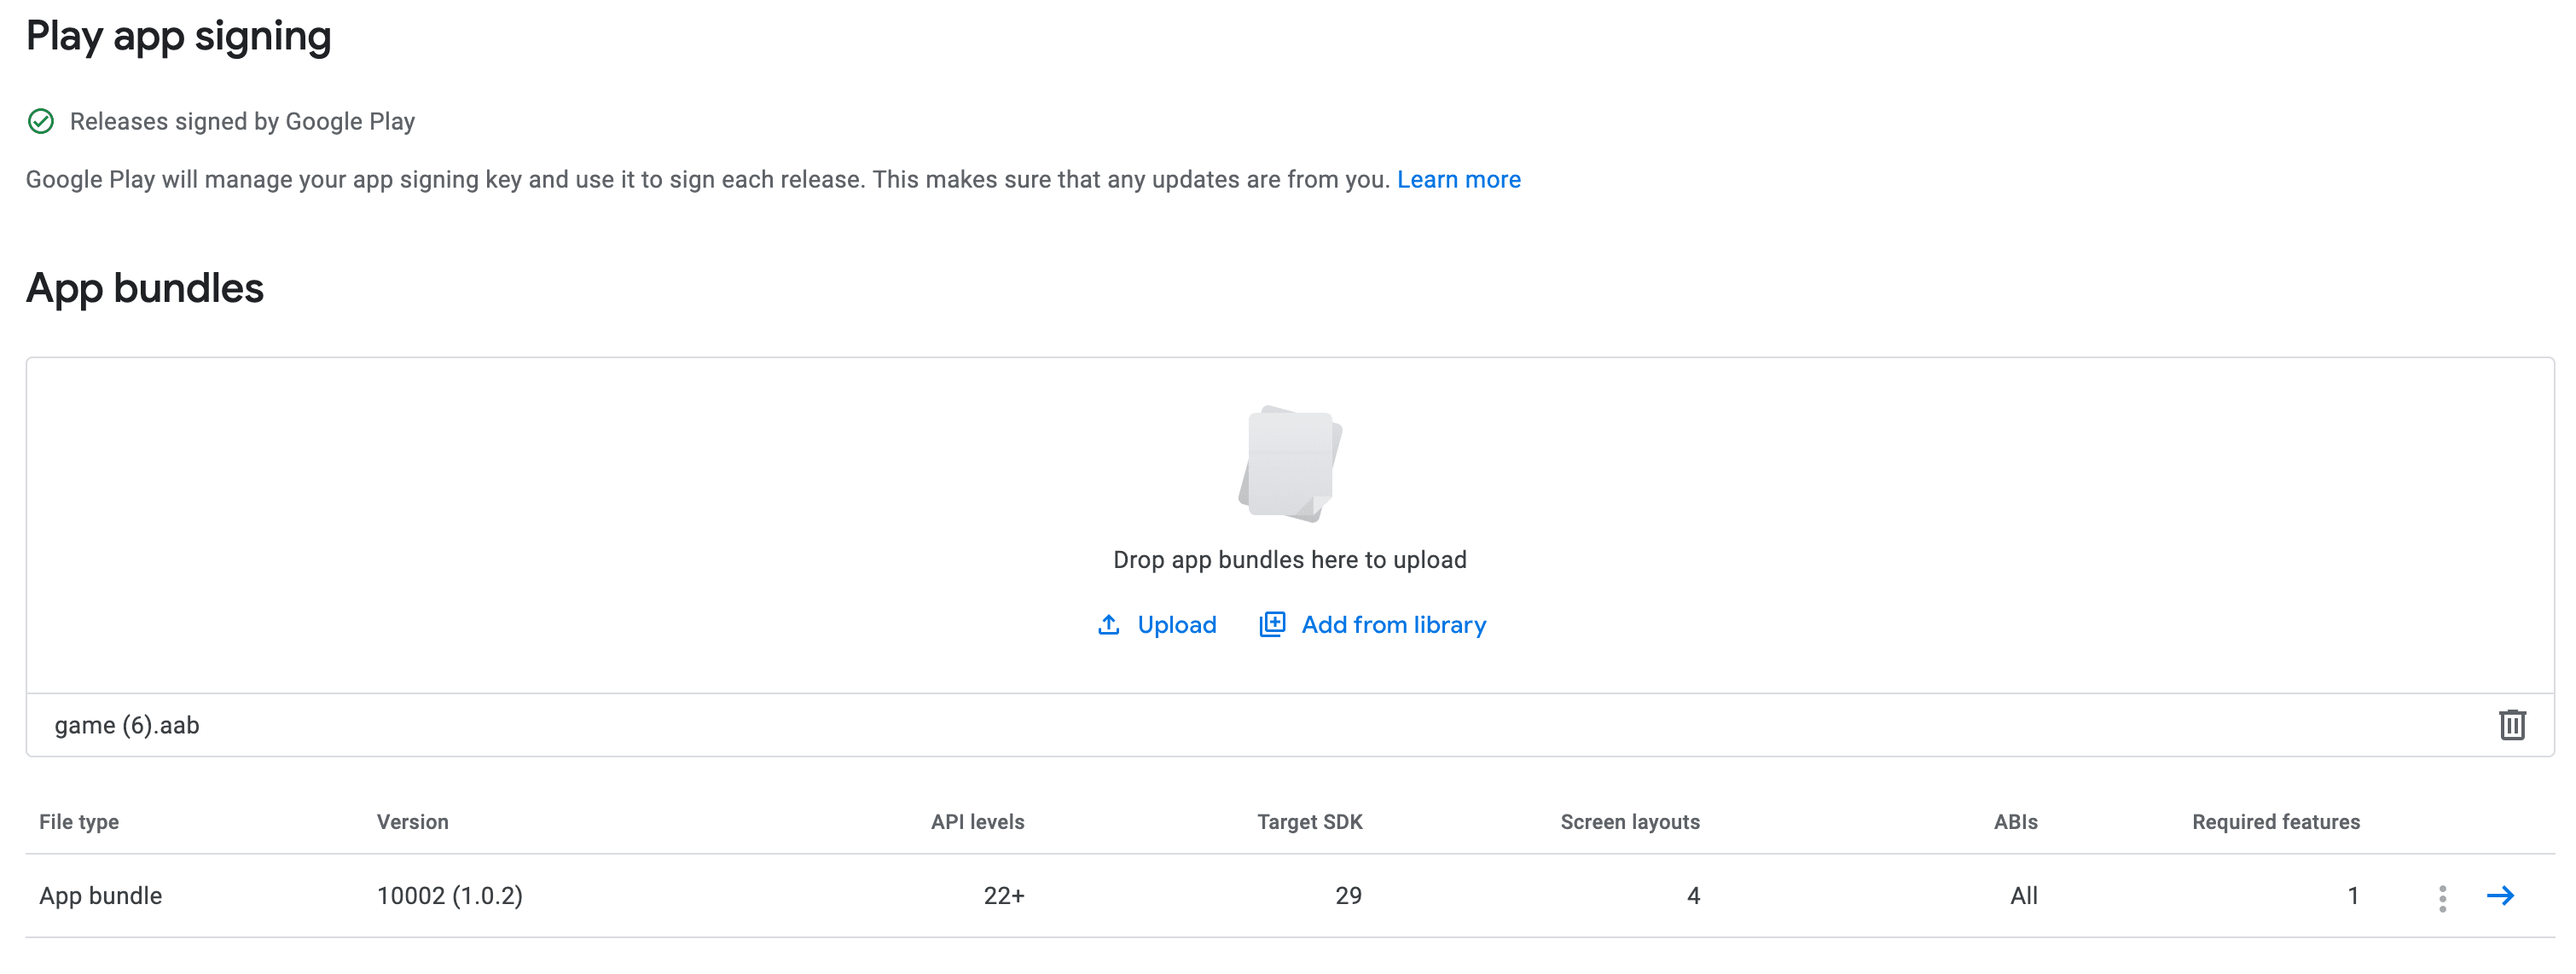Click the Learn more link
The height and width of the screenshot is (974, 2576).
click(1458, 180)
